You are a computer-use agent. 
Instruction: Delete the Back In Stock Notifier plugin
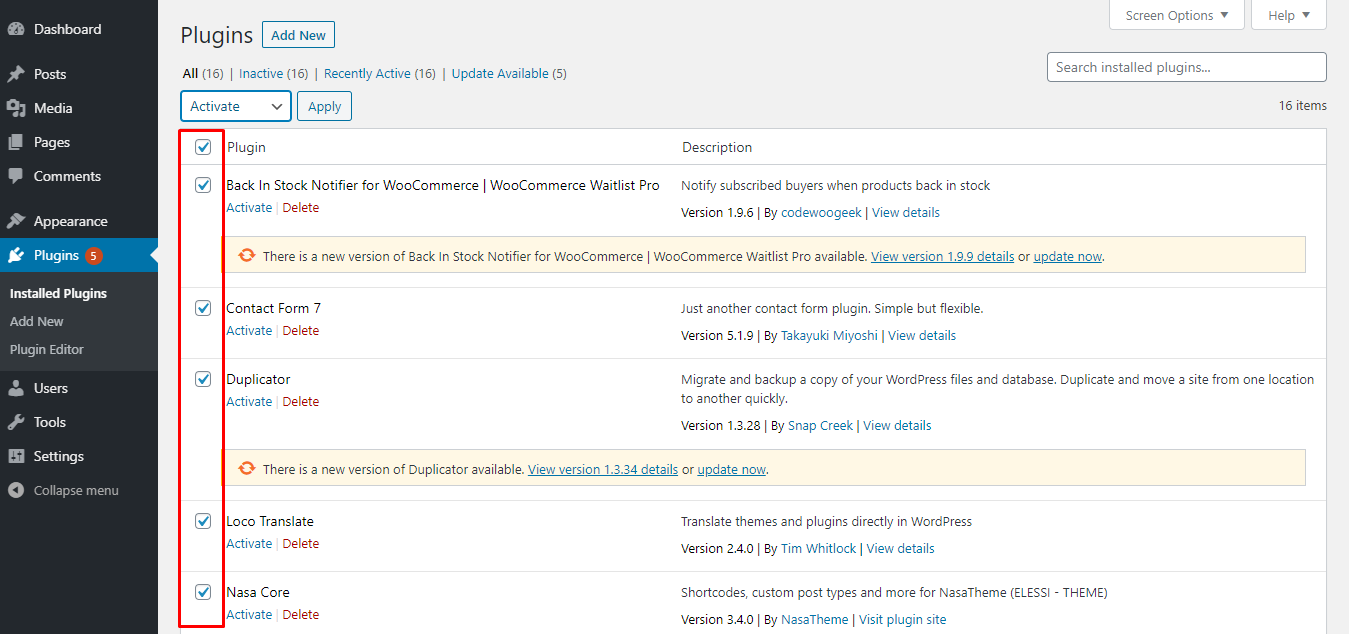(301, 207)
